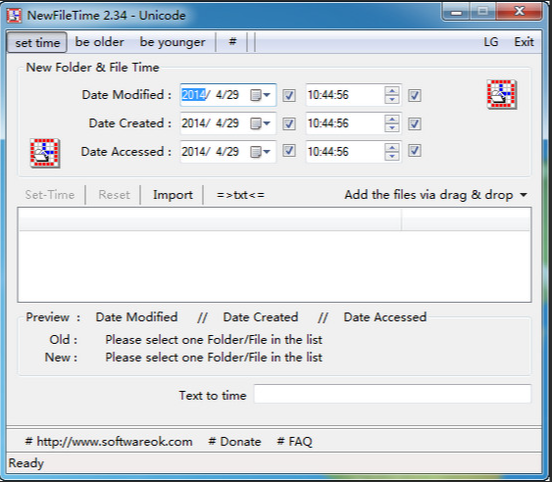Open the Date Accessed calendar picker icon
The image size is (552, 482).
(x=260, y=152)
